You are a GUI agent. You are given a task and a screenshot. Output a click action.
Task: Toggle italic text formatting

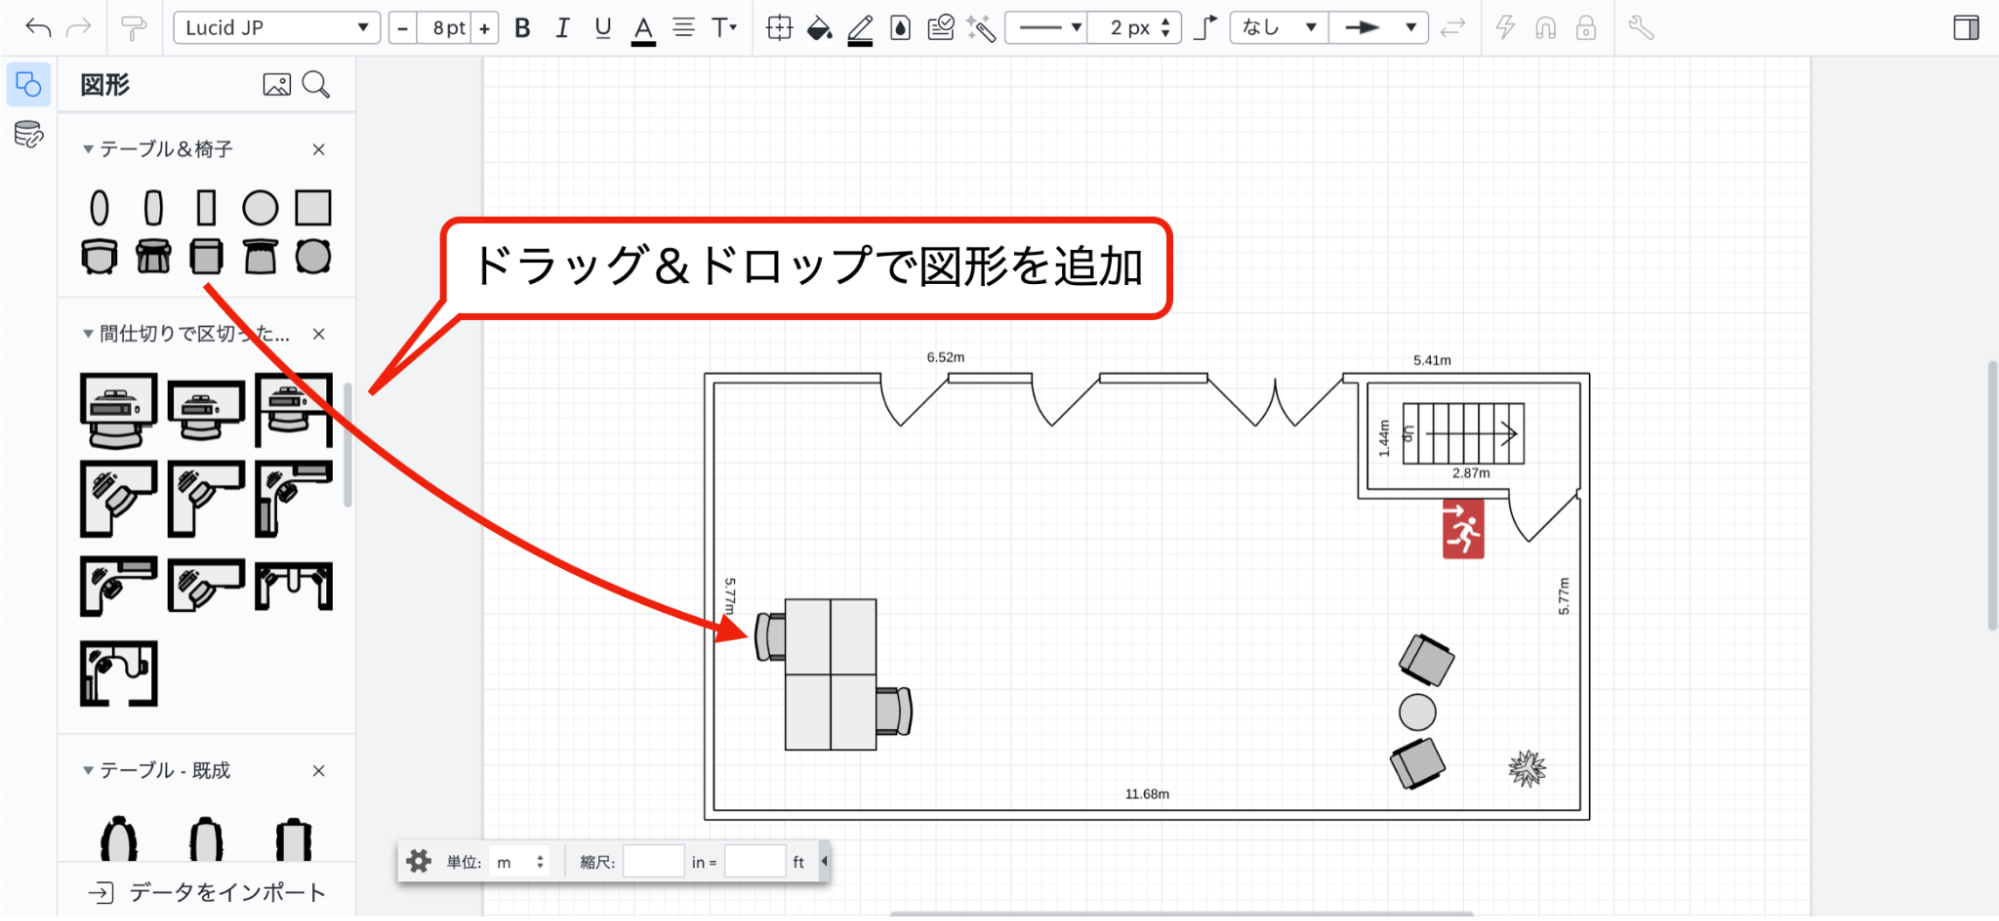coord(562,28)
